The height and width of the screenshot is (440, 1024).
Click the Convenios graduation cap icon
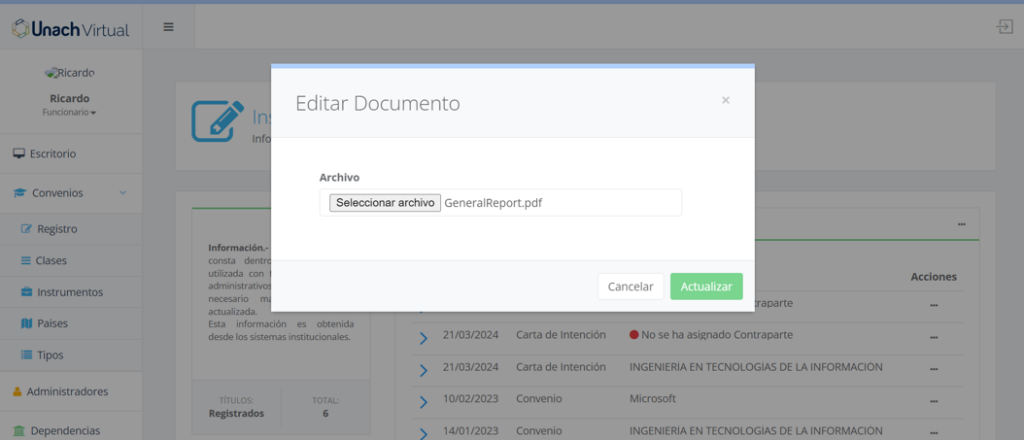pyautogui.click(x=20, y=193)
